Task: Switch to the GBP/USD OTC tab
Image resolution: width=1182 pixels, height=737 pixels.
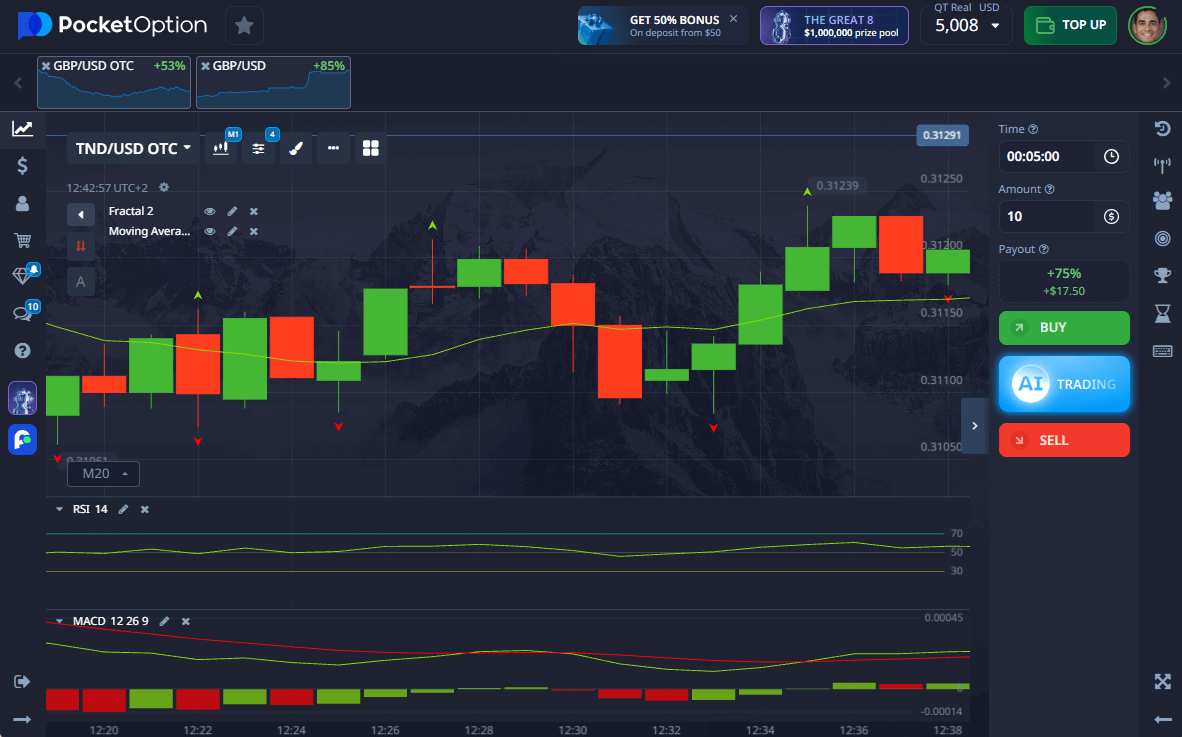Action: coord(113,82)
